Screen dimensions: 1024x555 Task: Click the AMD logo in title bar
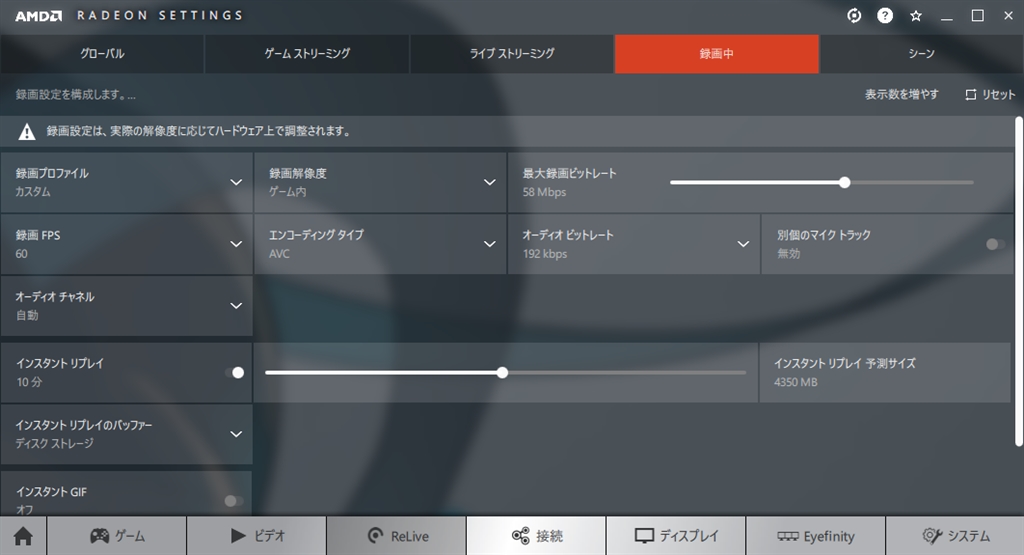pos(38,16)
